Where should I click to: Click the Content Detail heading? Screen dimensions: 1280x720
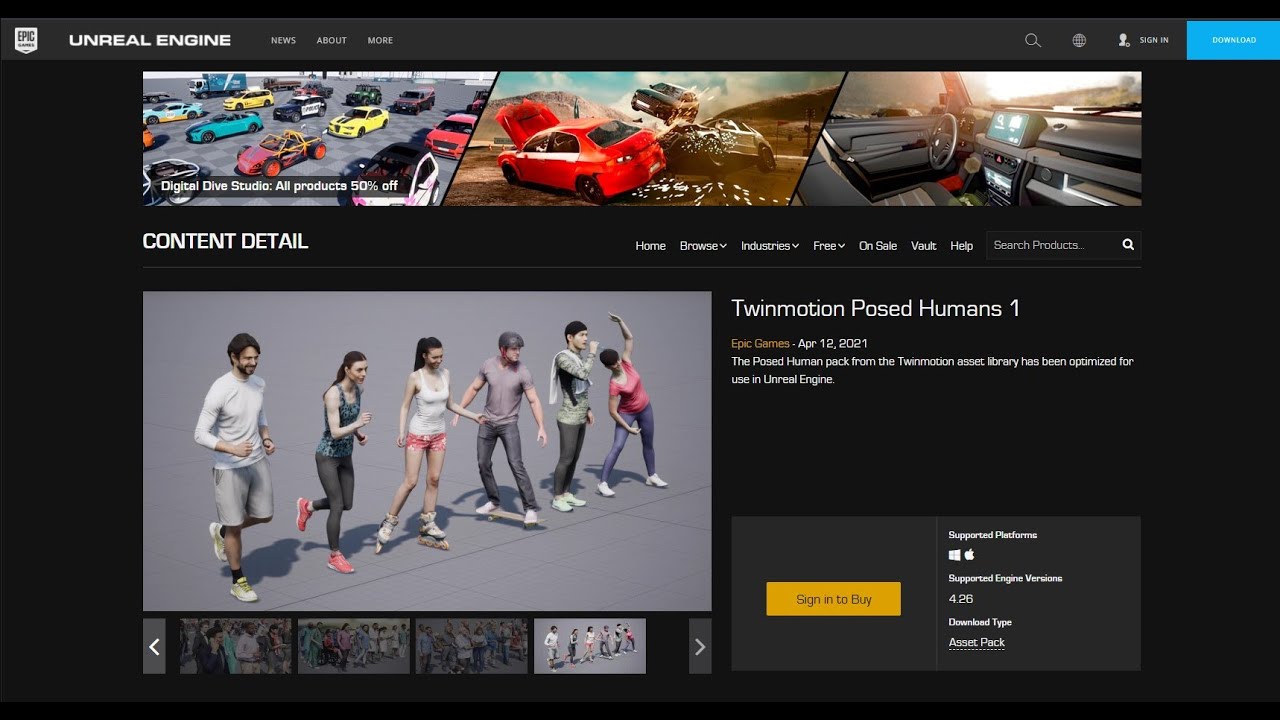click(x=225, y=241)
